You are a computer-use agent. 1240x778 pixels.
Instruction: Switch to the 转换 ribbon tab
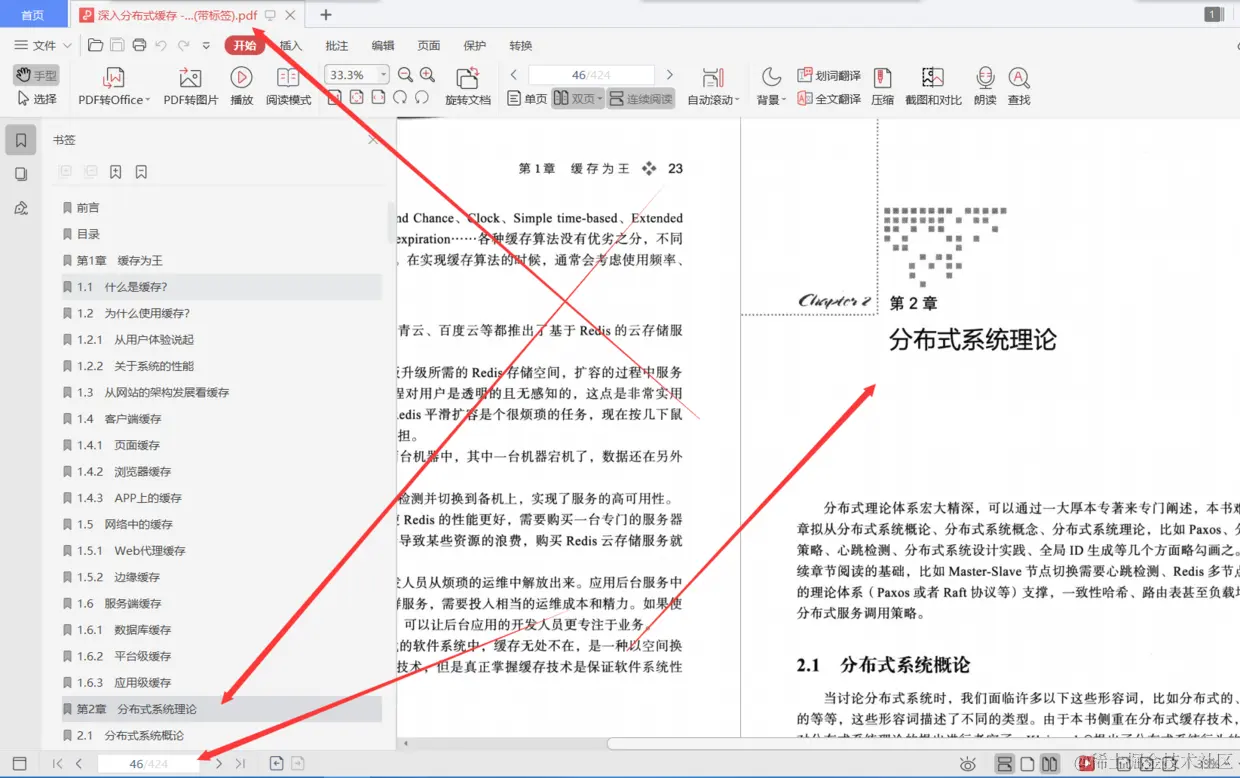[x=521, y=45]
